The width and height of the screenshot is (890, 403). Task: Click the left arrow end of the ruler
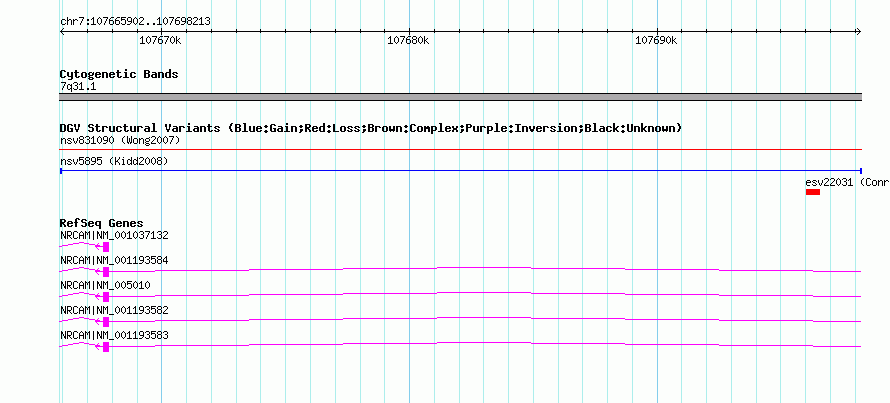pyautogui.click(x=62, y=32)
